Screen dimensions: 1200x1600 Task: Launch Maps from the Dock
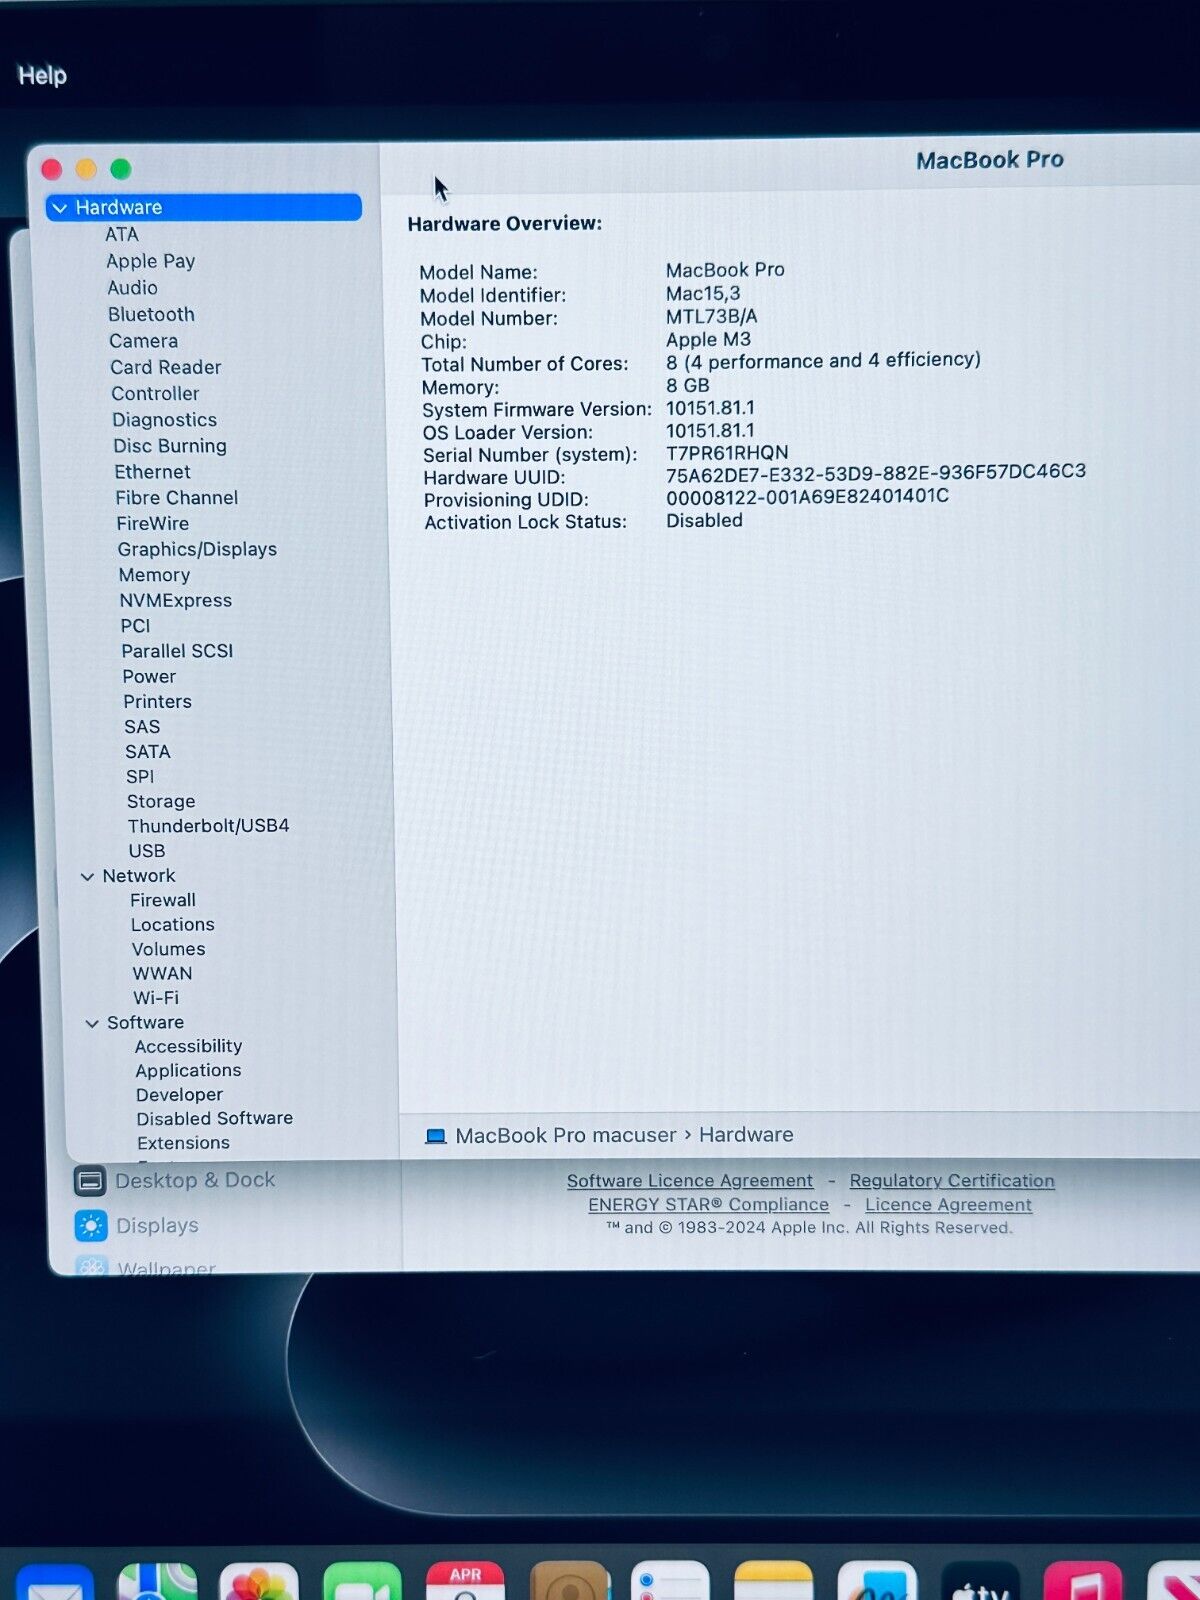(157, 1582)
